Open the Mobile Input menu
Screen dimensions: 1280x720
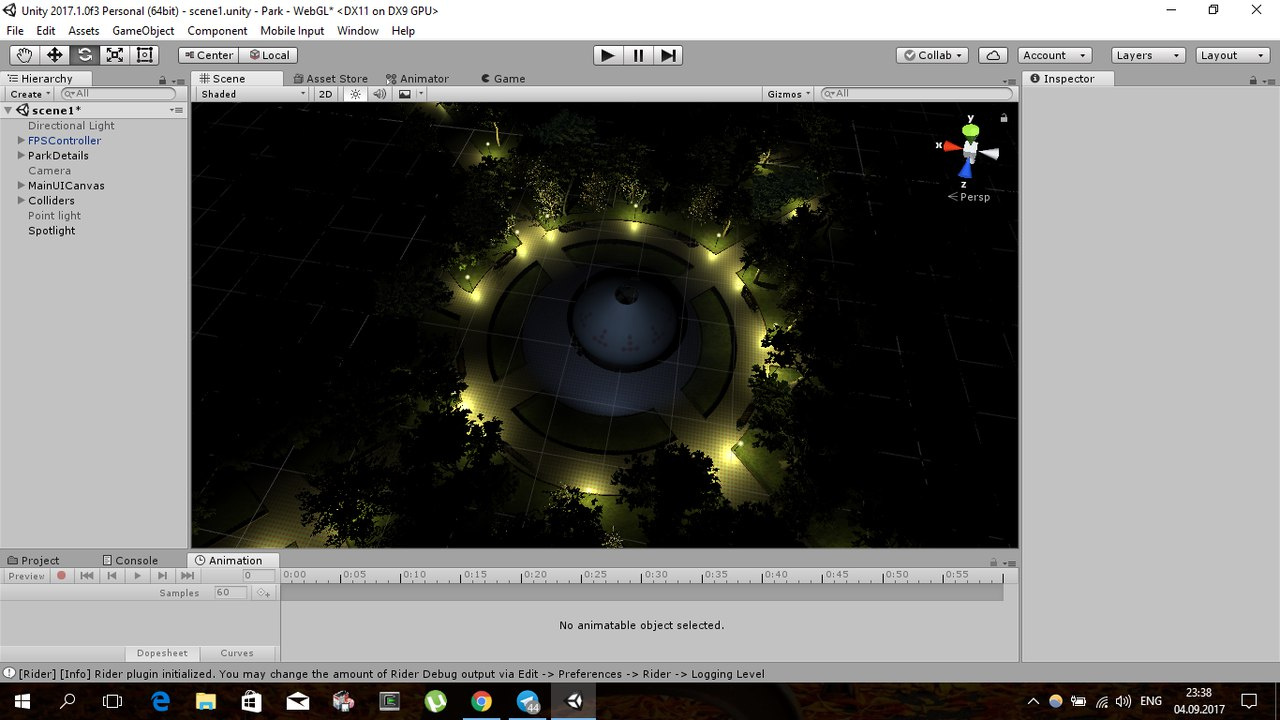click(x=292, y=31)
